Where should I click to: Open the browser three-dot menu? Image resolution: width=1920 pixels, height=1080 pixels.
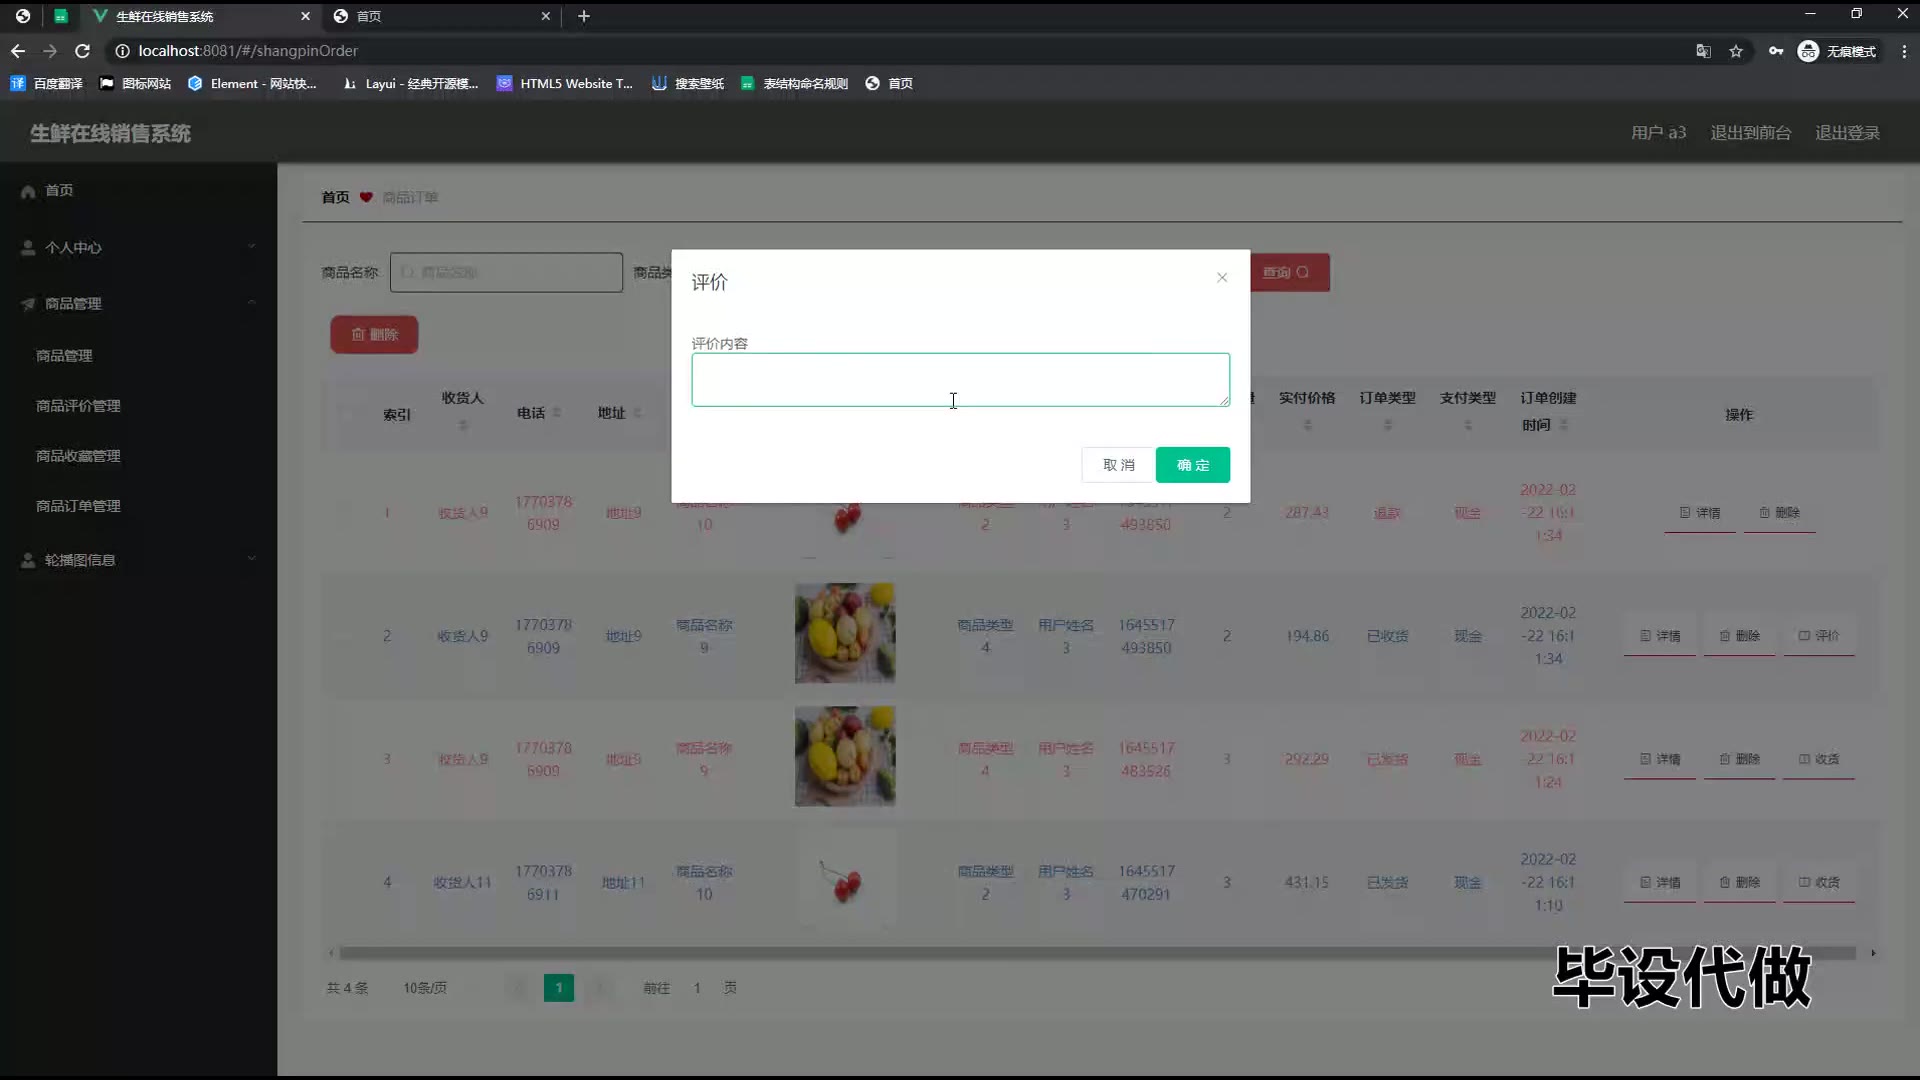point(1904,51)
